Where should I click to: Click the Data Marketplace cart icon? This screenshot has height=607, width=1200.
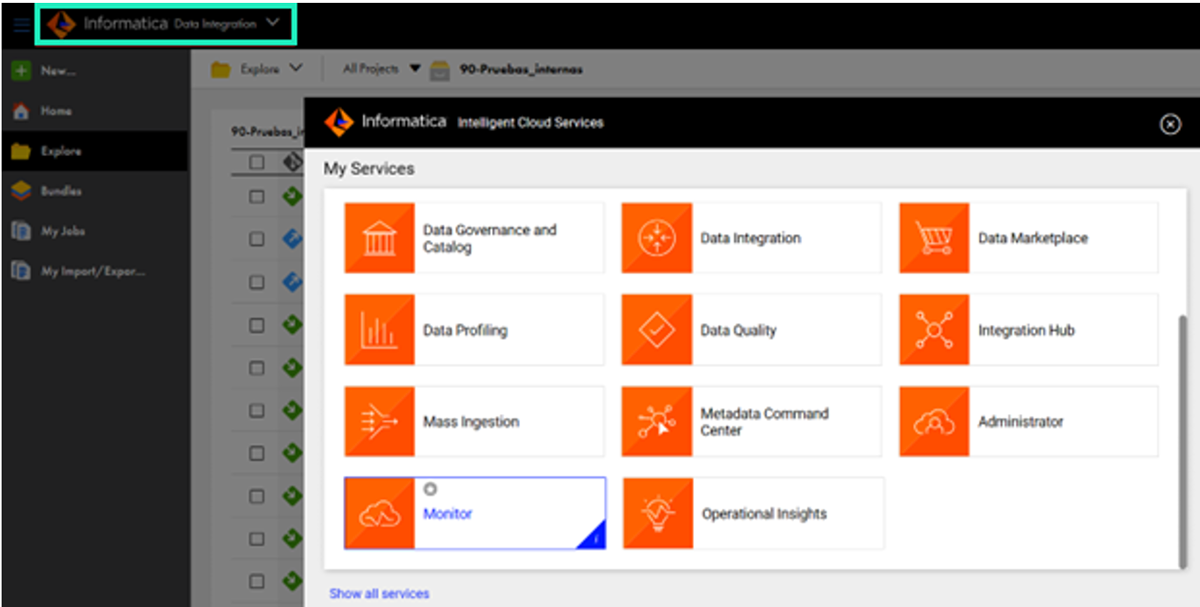[x=933, y=238]
